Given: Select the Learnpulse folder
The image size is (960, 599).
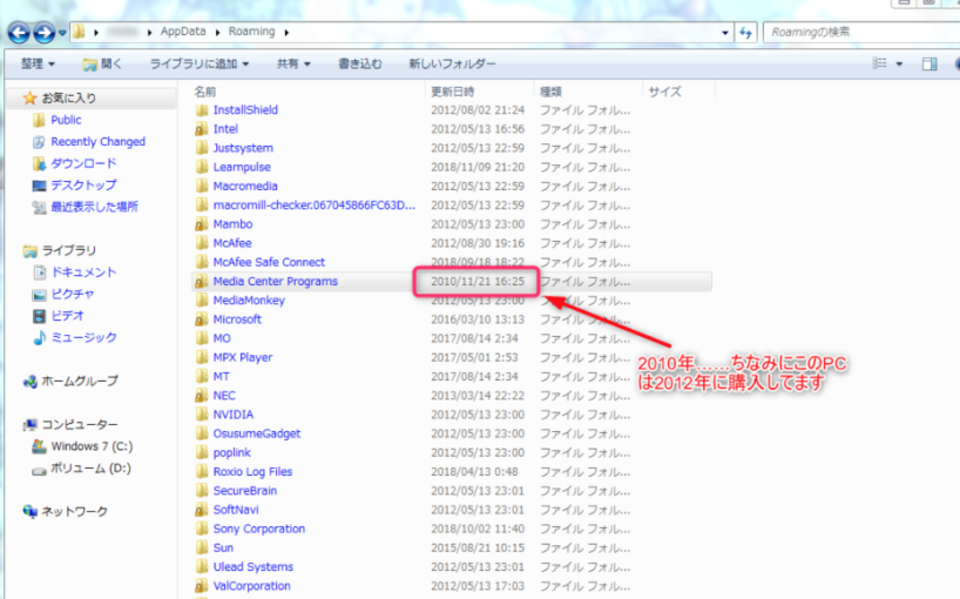Looking at the screenshot, I should 241,167.
